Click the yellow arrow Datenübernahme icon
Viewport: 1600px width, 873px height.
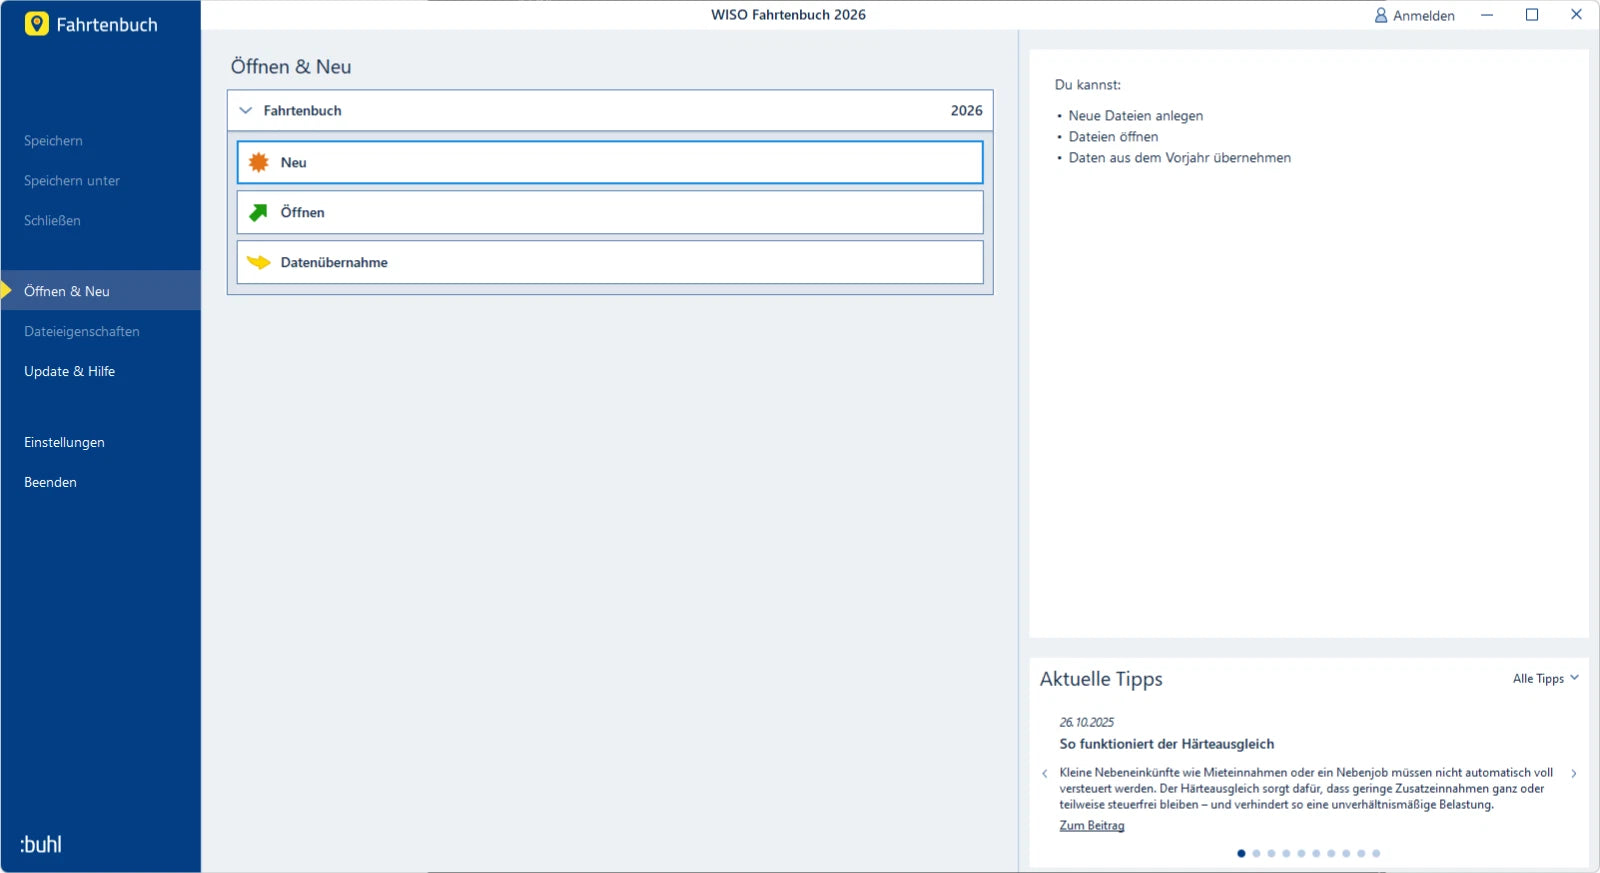(x=259, y=262)
